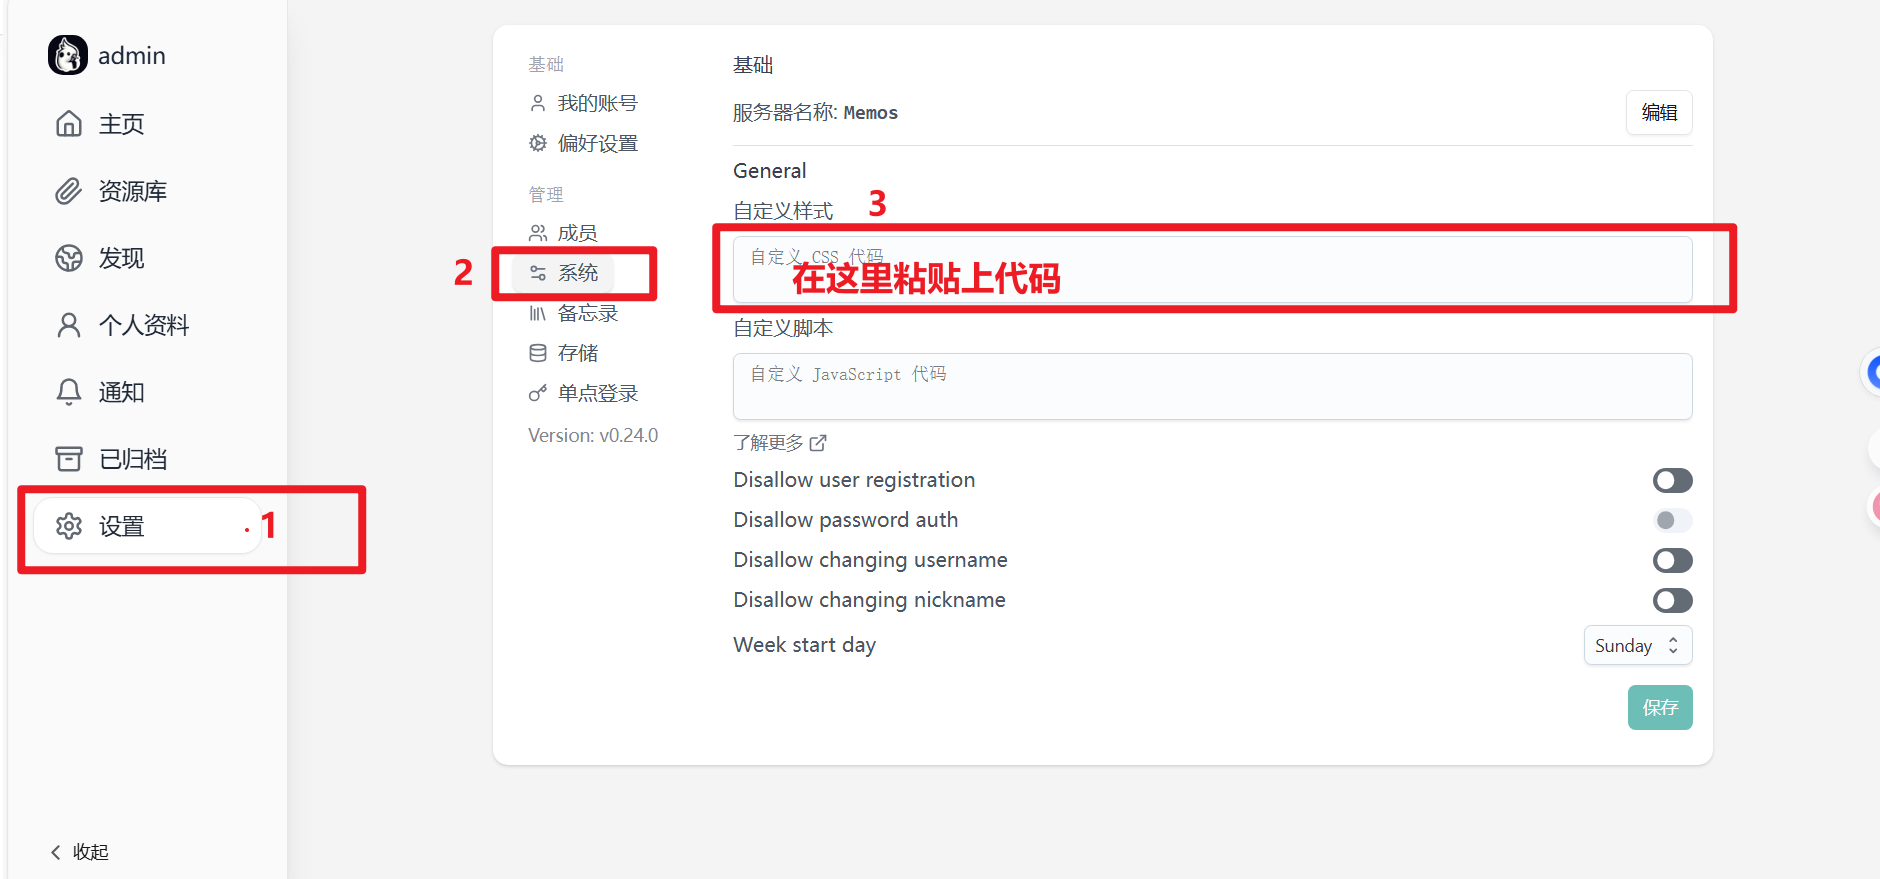
Task: Click the Explore globe icon
Action: pyautogui.click(x=69, y=258)
